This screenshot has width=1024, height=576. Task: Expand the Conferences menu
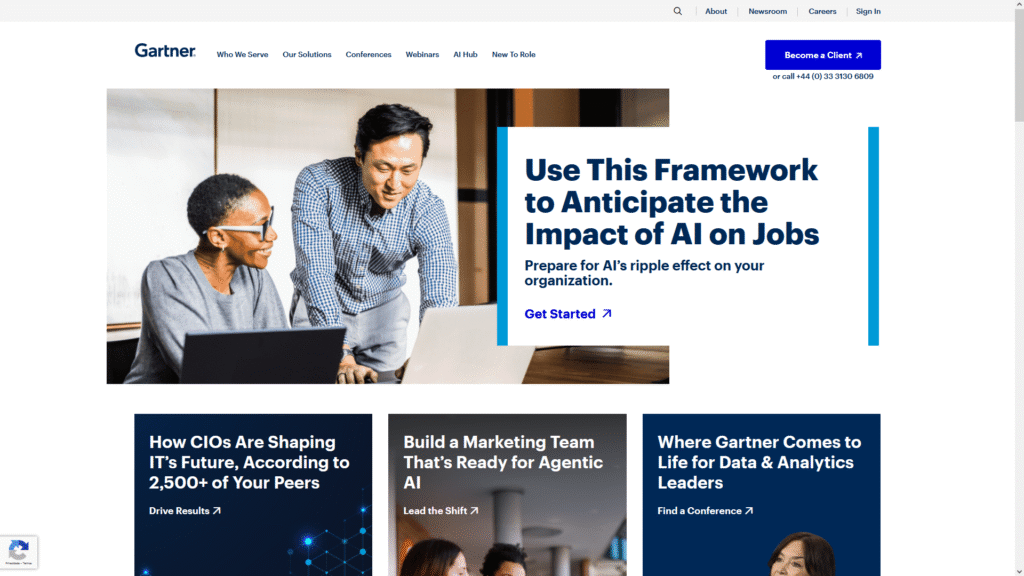[368, 54]
